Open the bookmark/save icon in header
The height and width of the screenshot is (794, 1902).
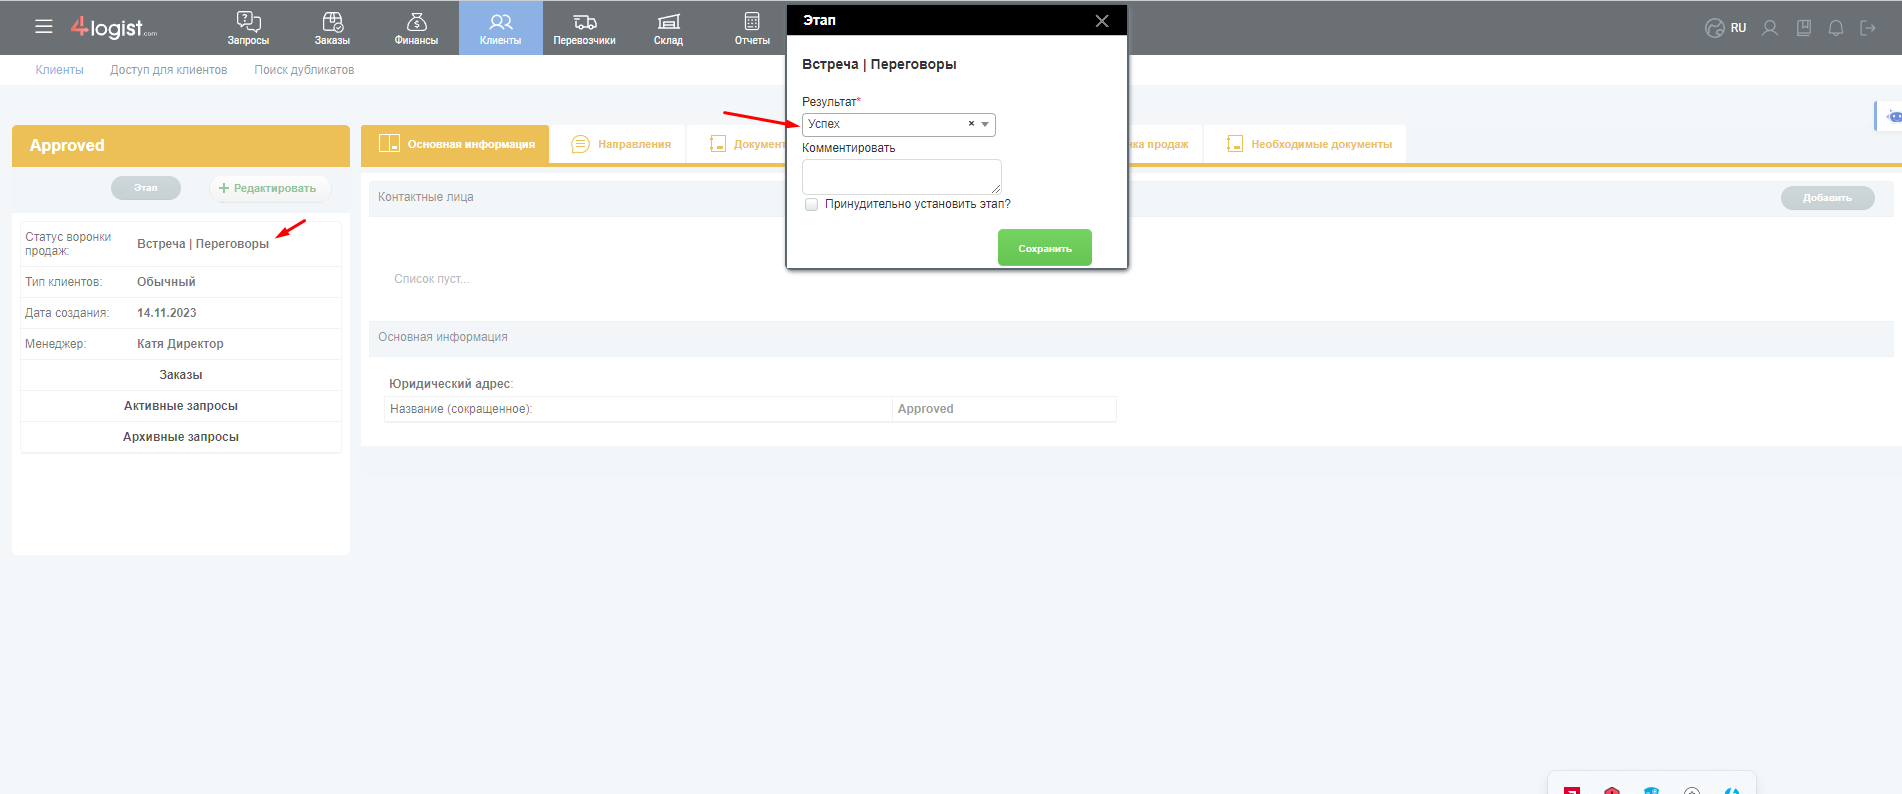coord(1804,28)
